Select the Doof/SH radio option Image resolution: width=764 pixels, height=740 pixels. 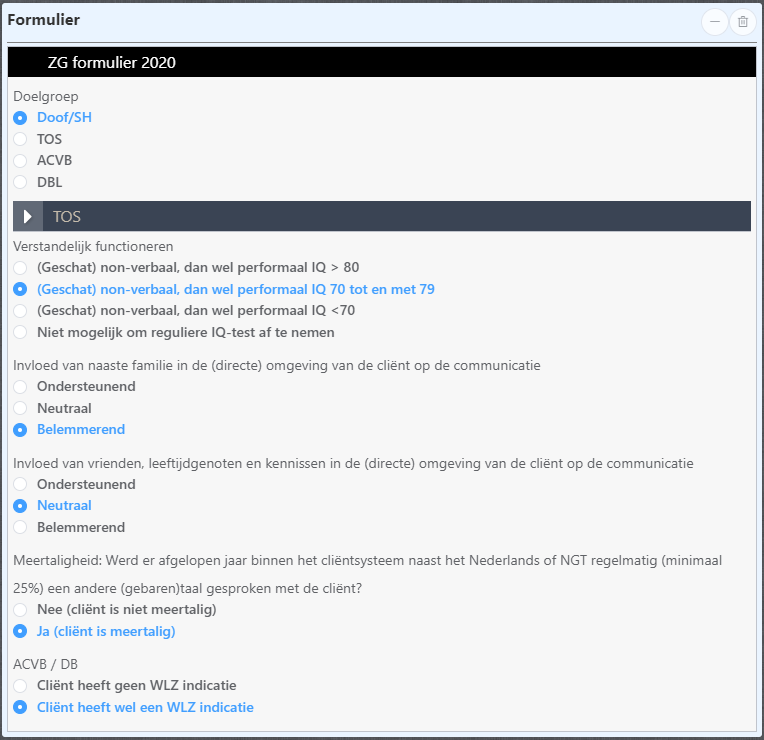(20, 117)
